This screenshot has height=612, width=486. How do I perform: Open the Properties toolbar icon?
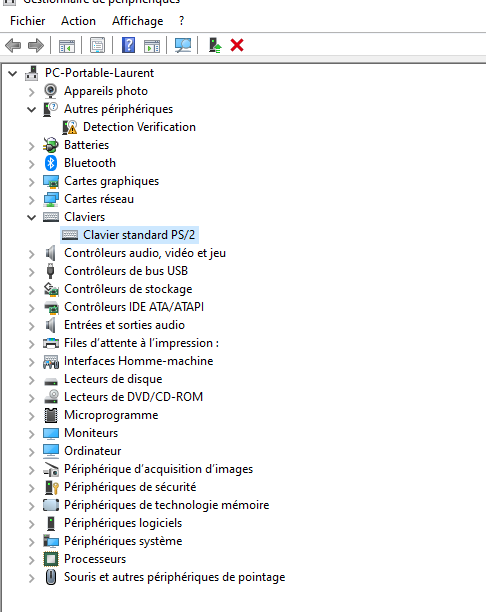[x=98, y=45]
